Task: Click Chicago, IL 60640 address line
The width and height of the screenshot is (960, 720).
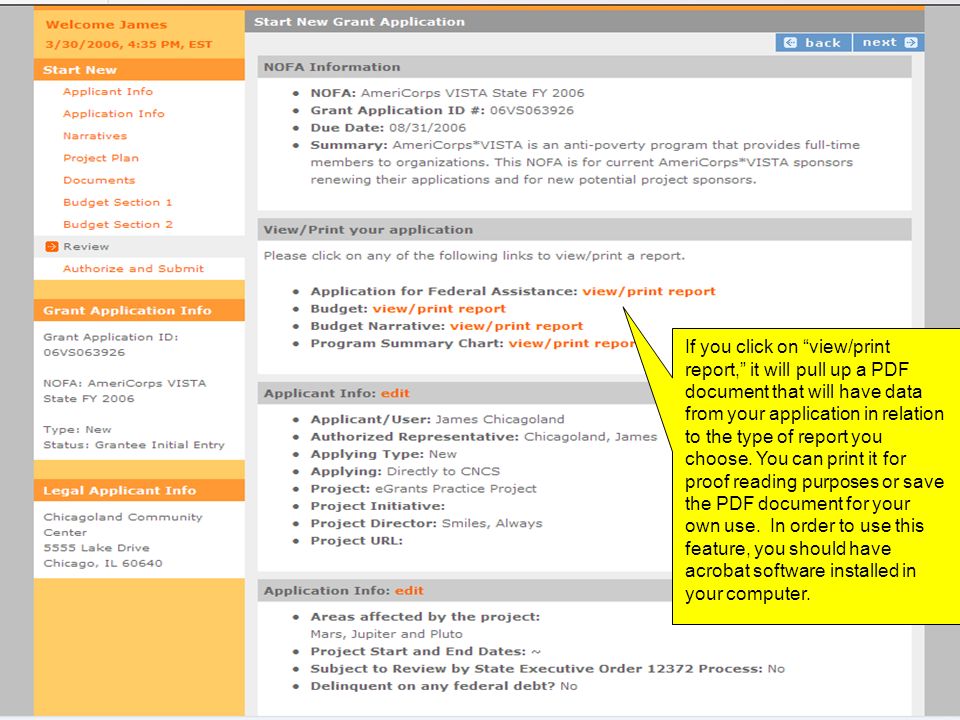Action: tap(103, 563)
